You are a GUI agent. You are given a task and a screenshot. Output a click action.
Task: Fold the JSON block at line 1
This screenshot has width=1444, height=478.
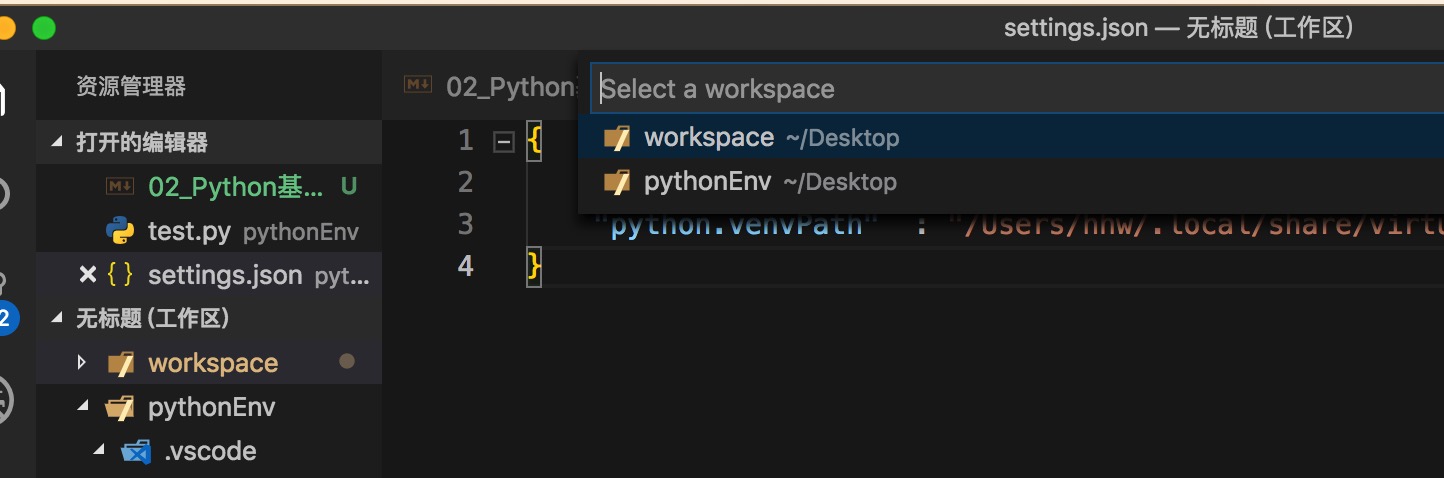coord(504,142)
